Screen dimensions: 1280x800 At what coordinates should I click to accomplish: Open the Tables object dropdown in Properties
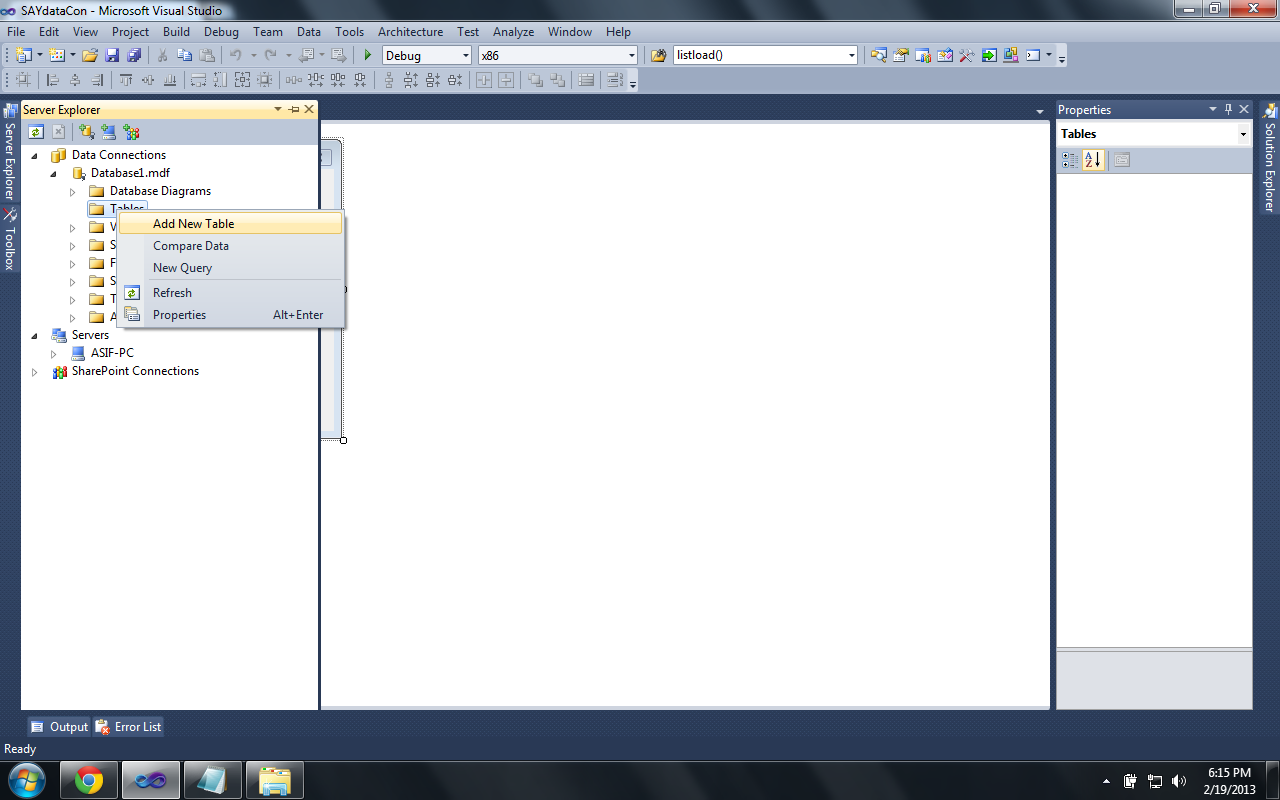(x=1244, y=134)
